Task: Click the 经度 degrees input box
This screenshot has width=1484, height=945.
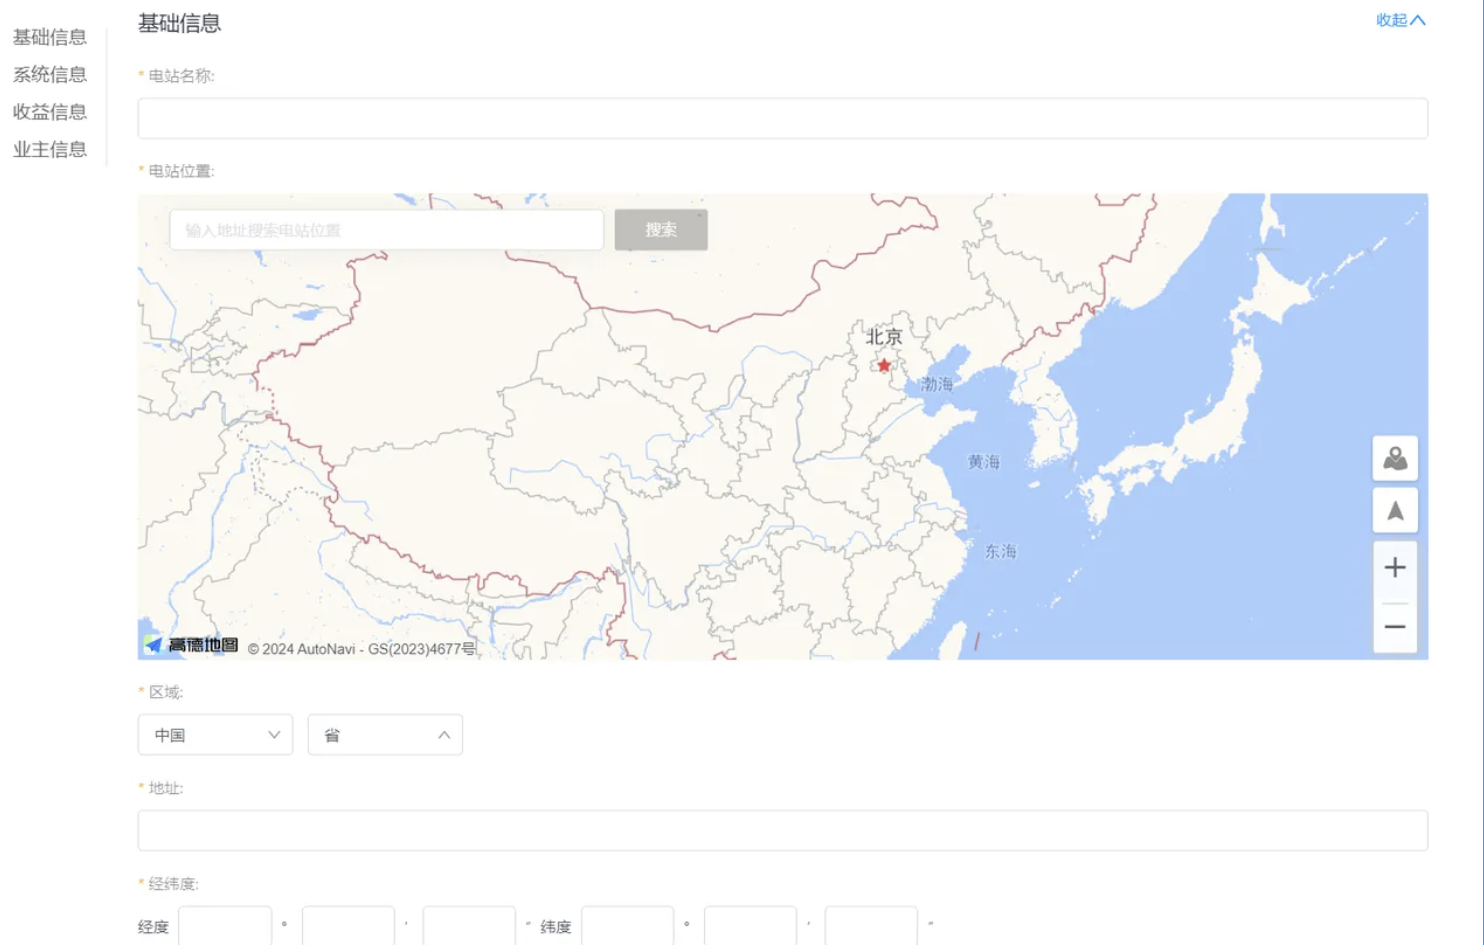Action: pyautogui.click(x=225, y=926)
